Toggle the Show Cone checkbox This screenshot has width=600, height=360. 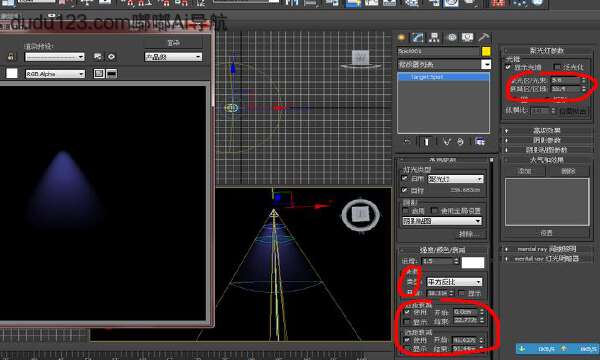(508, 67)
